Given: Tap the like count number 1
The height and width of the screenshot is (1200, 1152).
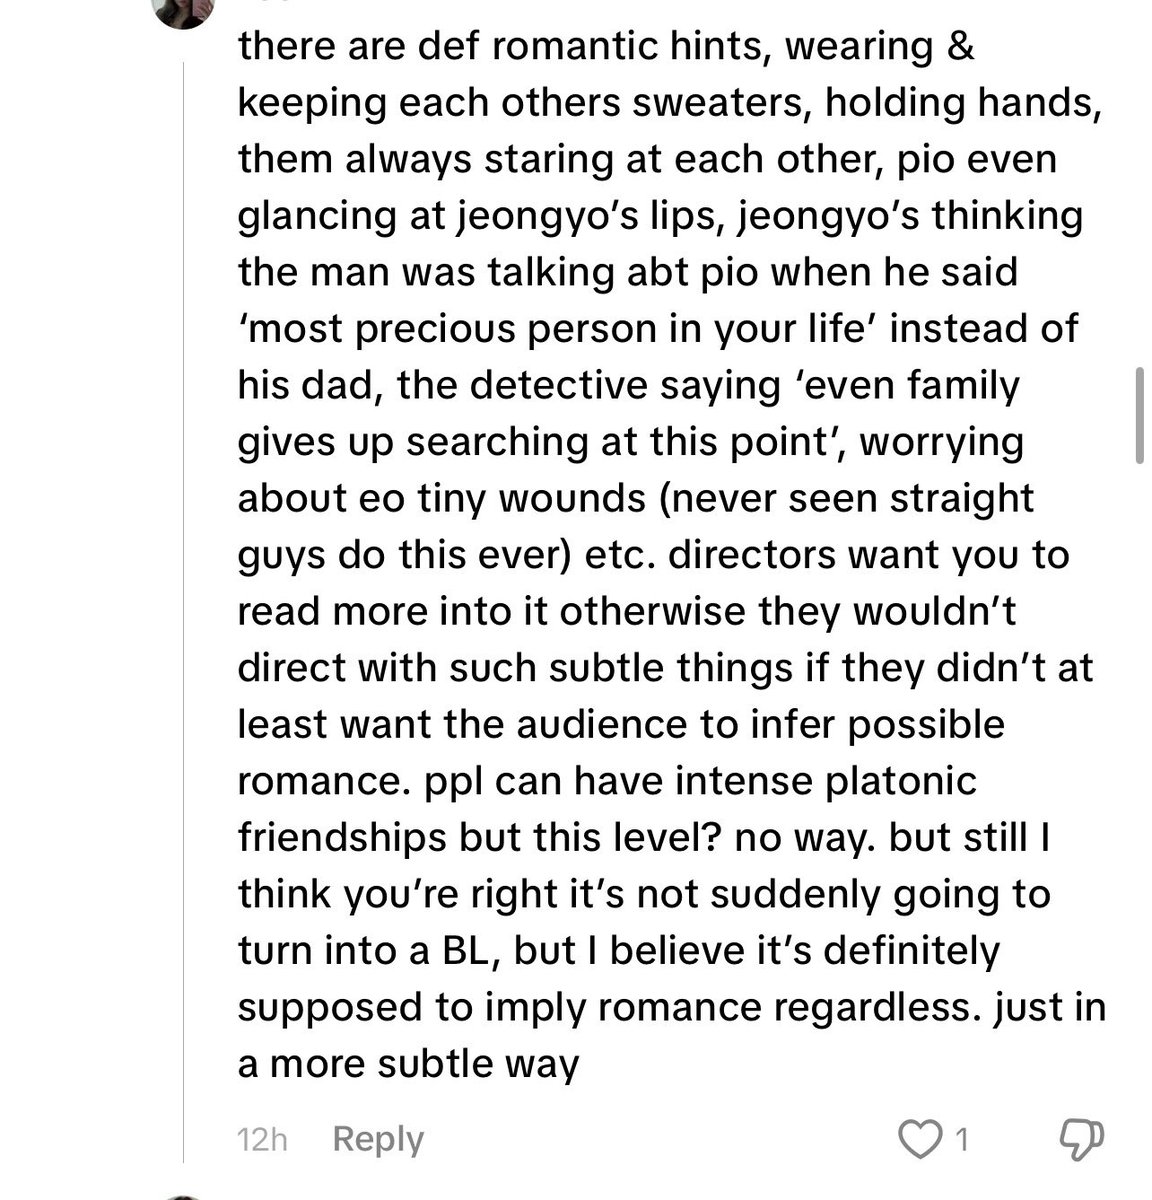Looking at the screenshot, I should click(x=962, y=1139).
